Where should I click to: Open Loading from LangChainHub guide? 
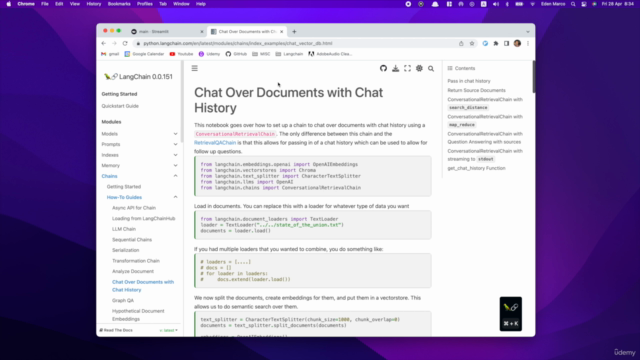point(144,218)
